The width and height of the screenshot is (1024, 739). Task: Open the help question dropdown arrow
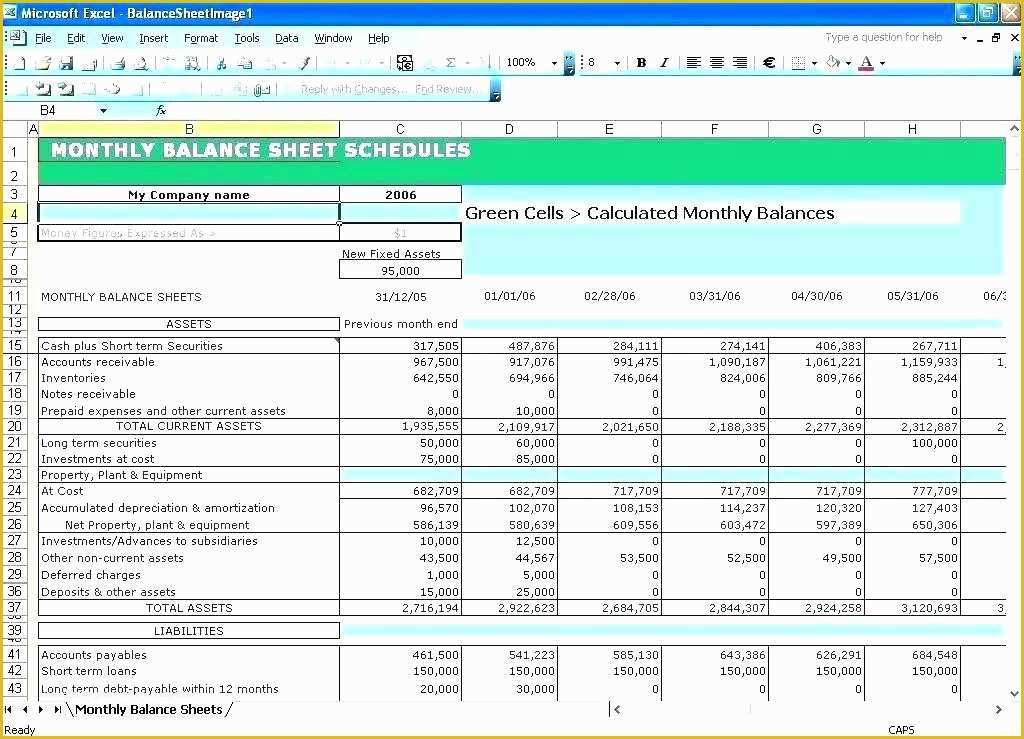(x=964, y=38)
